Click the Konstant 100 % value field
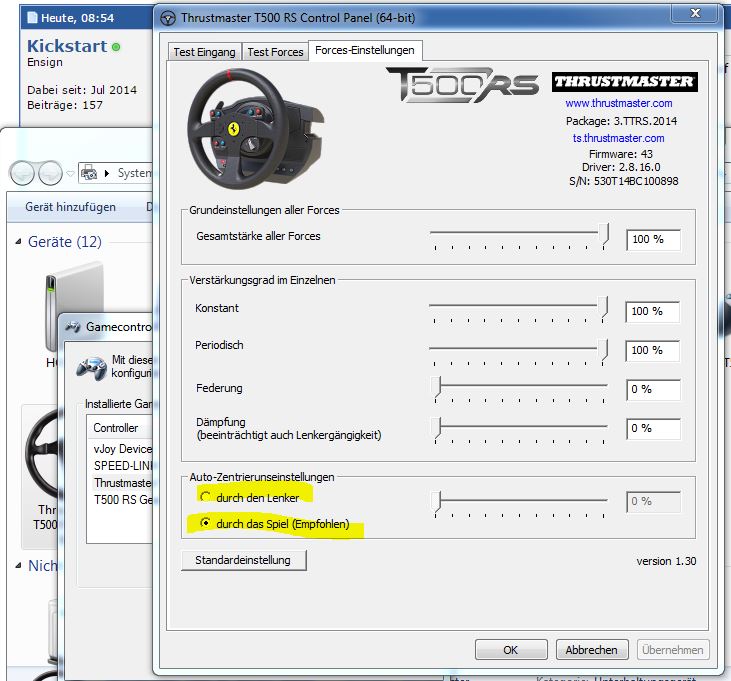The image size is (731, 681). click(x=652, y=311)
